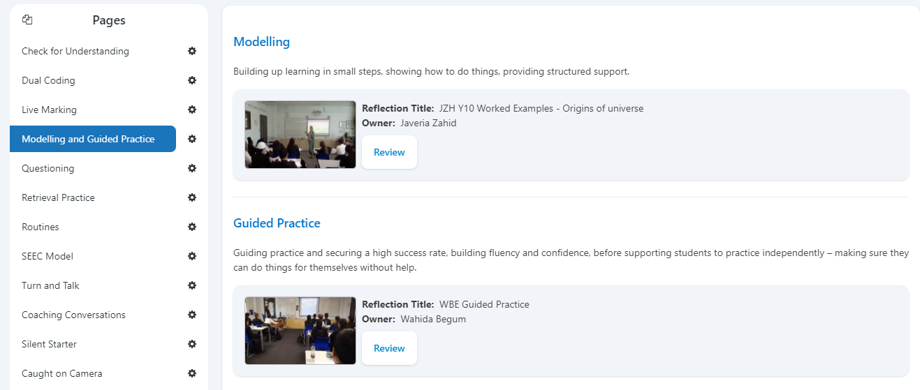Click the copy pages icon beside Pages heading
Viewport: 920px width, 390px height.
[27, 20]
